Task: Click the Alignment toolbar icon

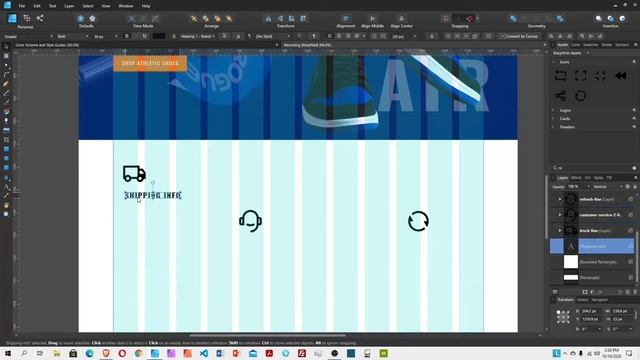Action: [346, 18]
